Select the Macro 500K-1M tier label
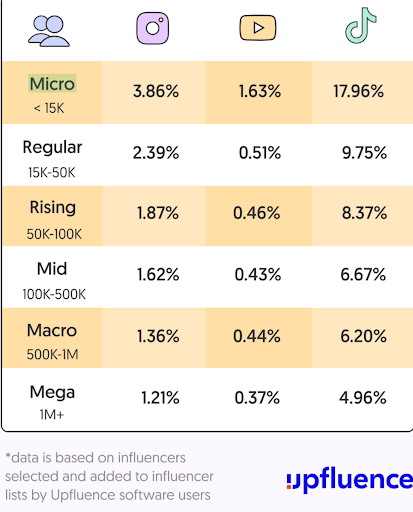The height and width of the screenshot is (512, 413). point(52,341)
